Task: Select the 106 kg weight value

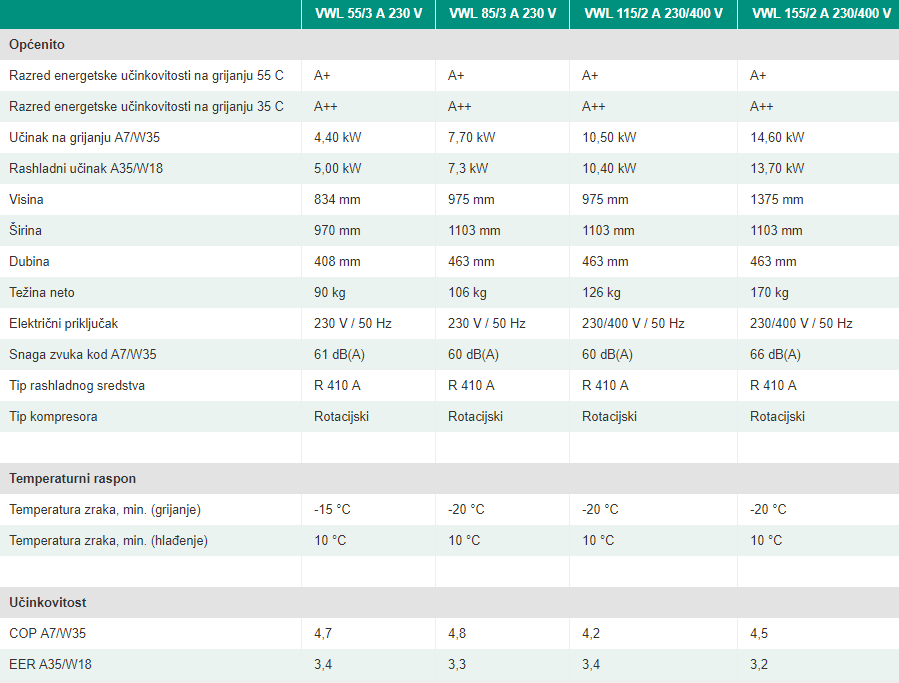Action: coord(467,292)
